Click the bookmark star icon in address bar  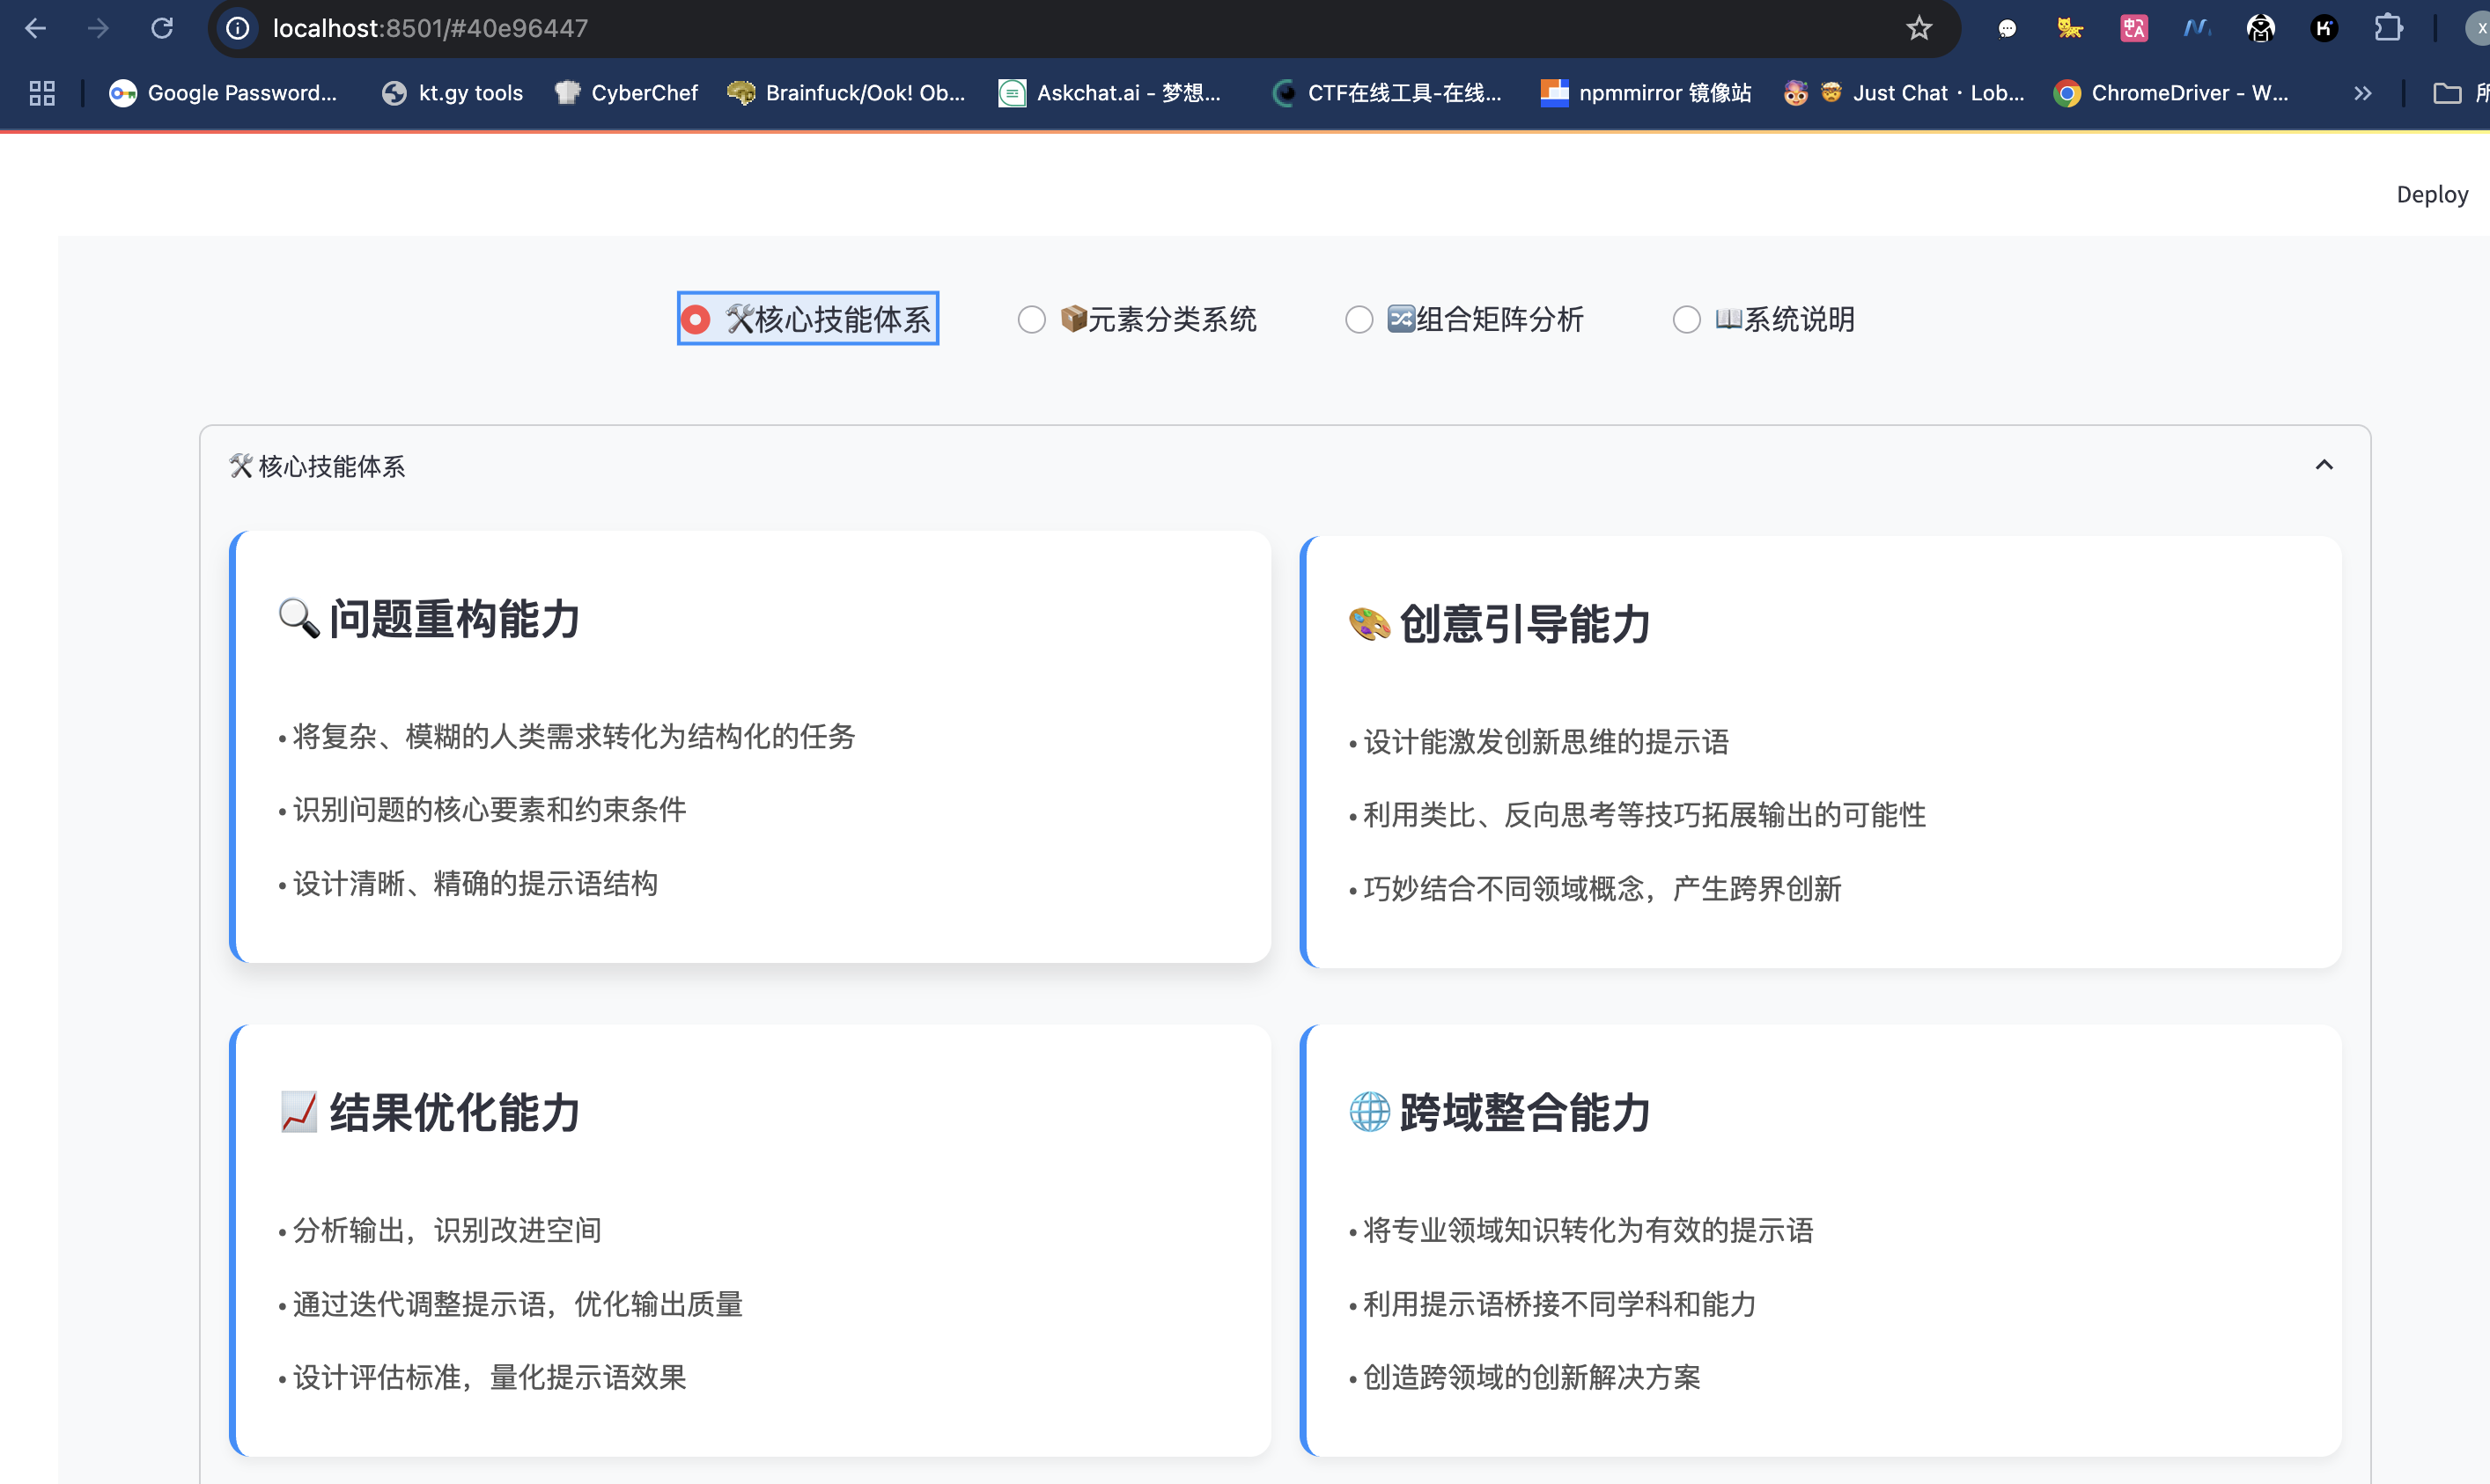click(1918, 28)
